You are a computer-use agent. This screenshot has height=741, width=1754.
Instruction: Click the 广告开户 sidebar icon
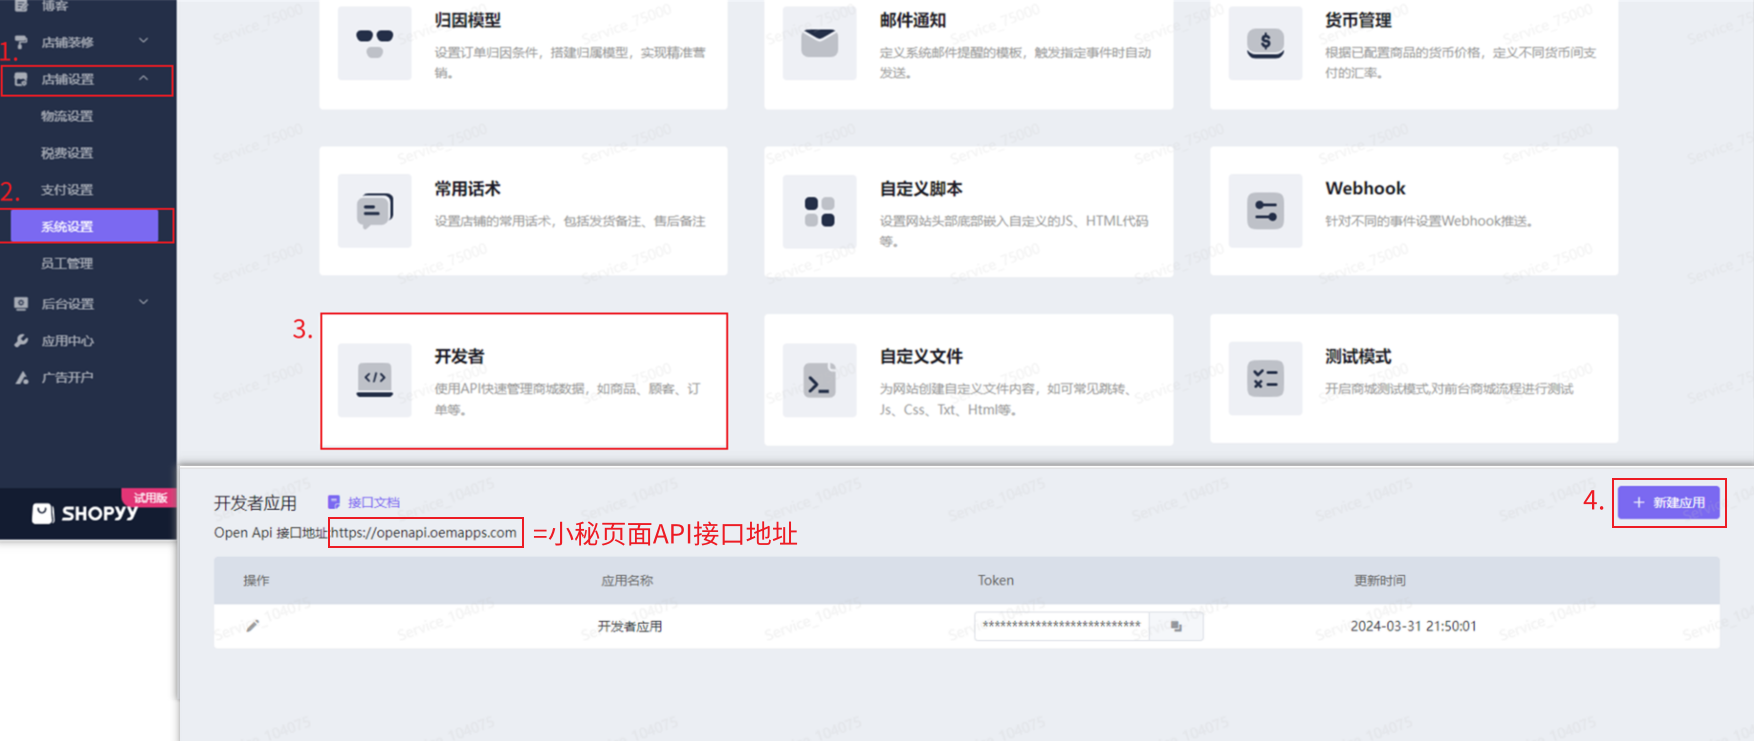click(x=21, y=377)
